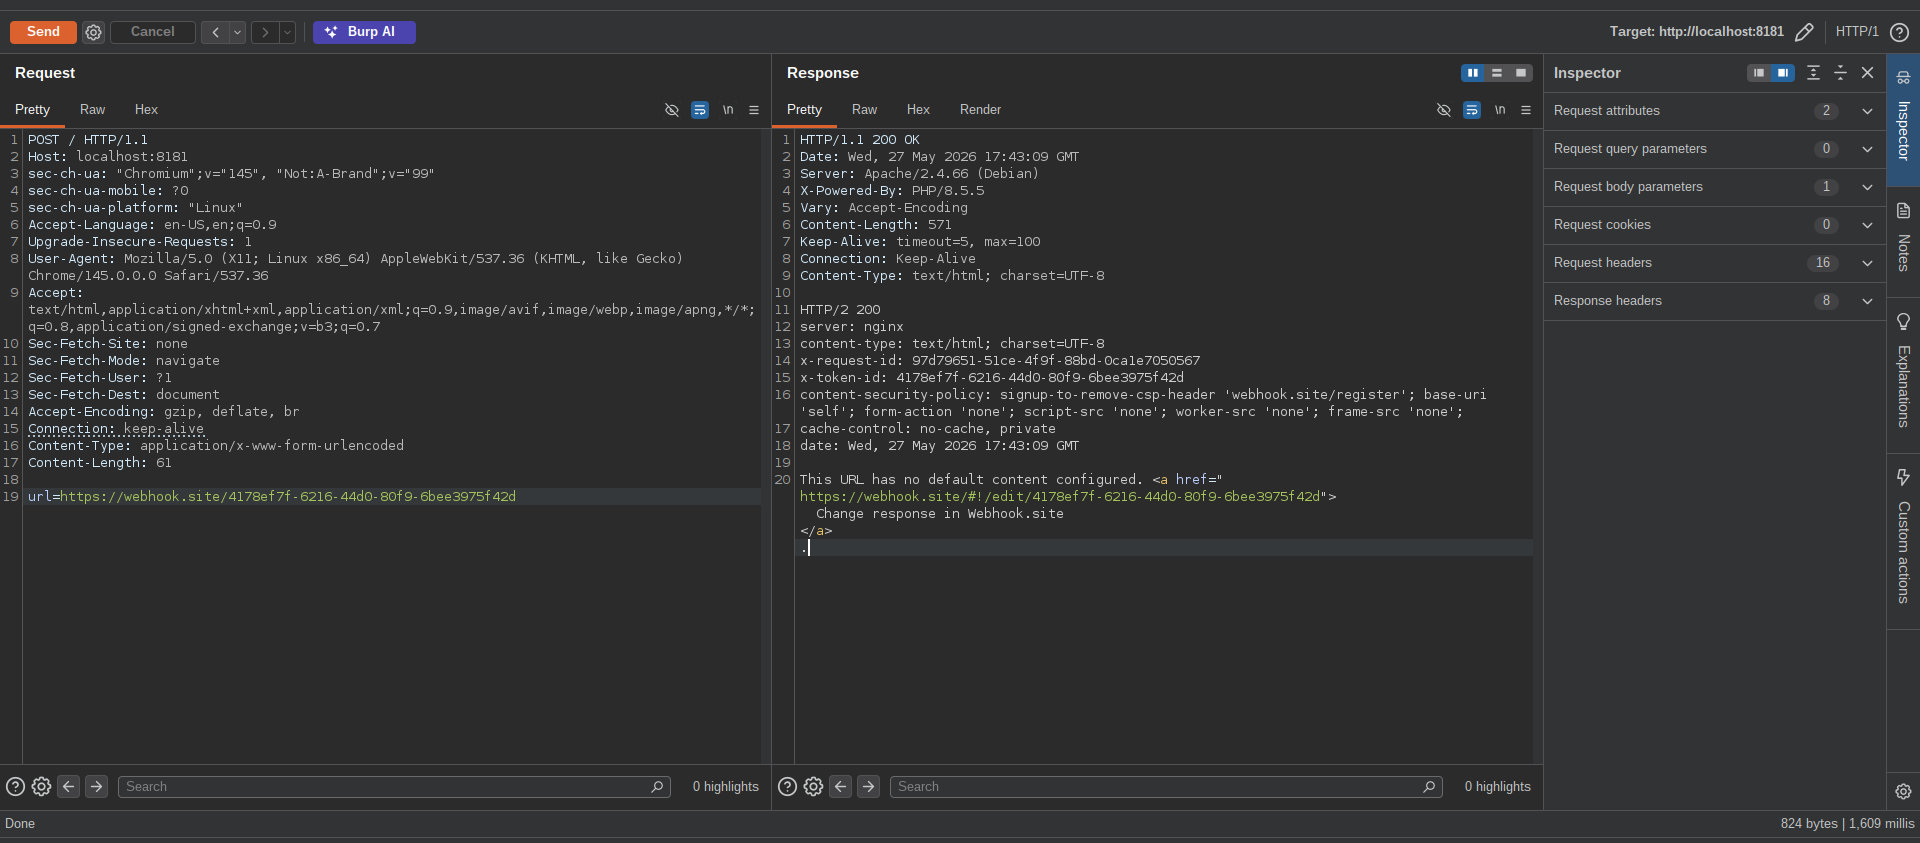The height and width of the screenshot is (843, 1920).
Task: Click the orange Send button
Action: click(43, 32)
